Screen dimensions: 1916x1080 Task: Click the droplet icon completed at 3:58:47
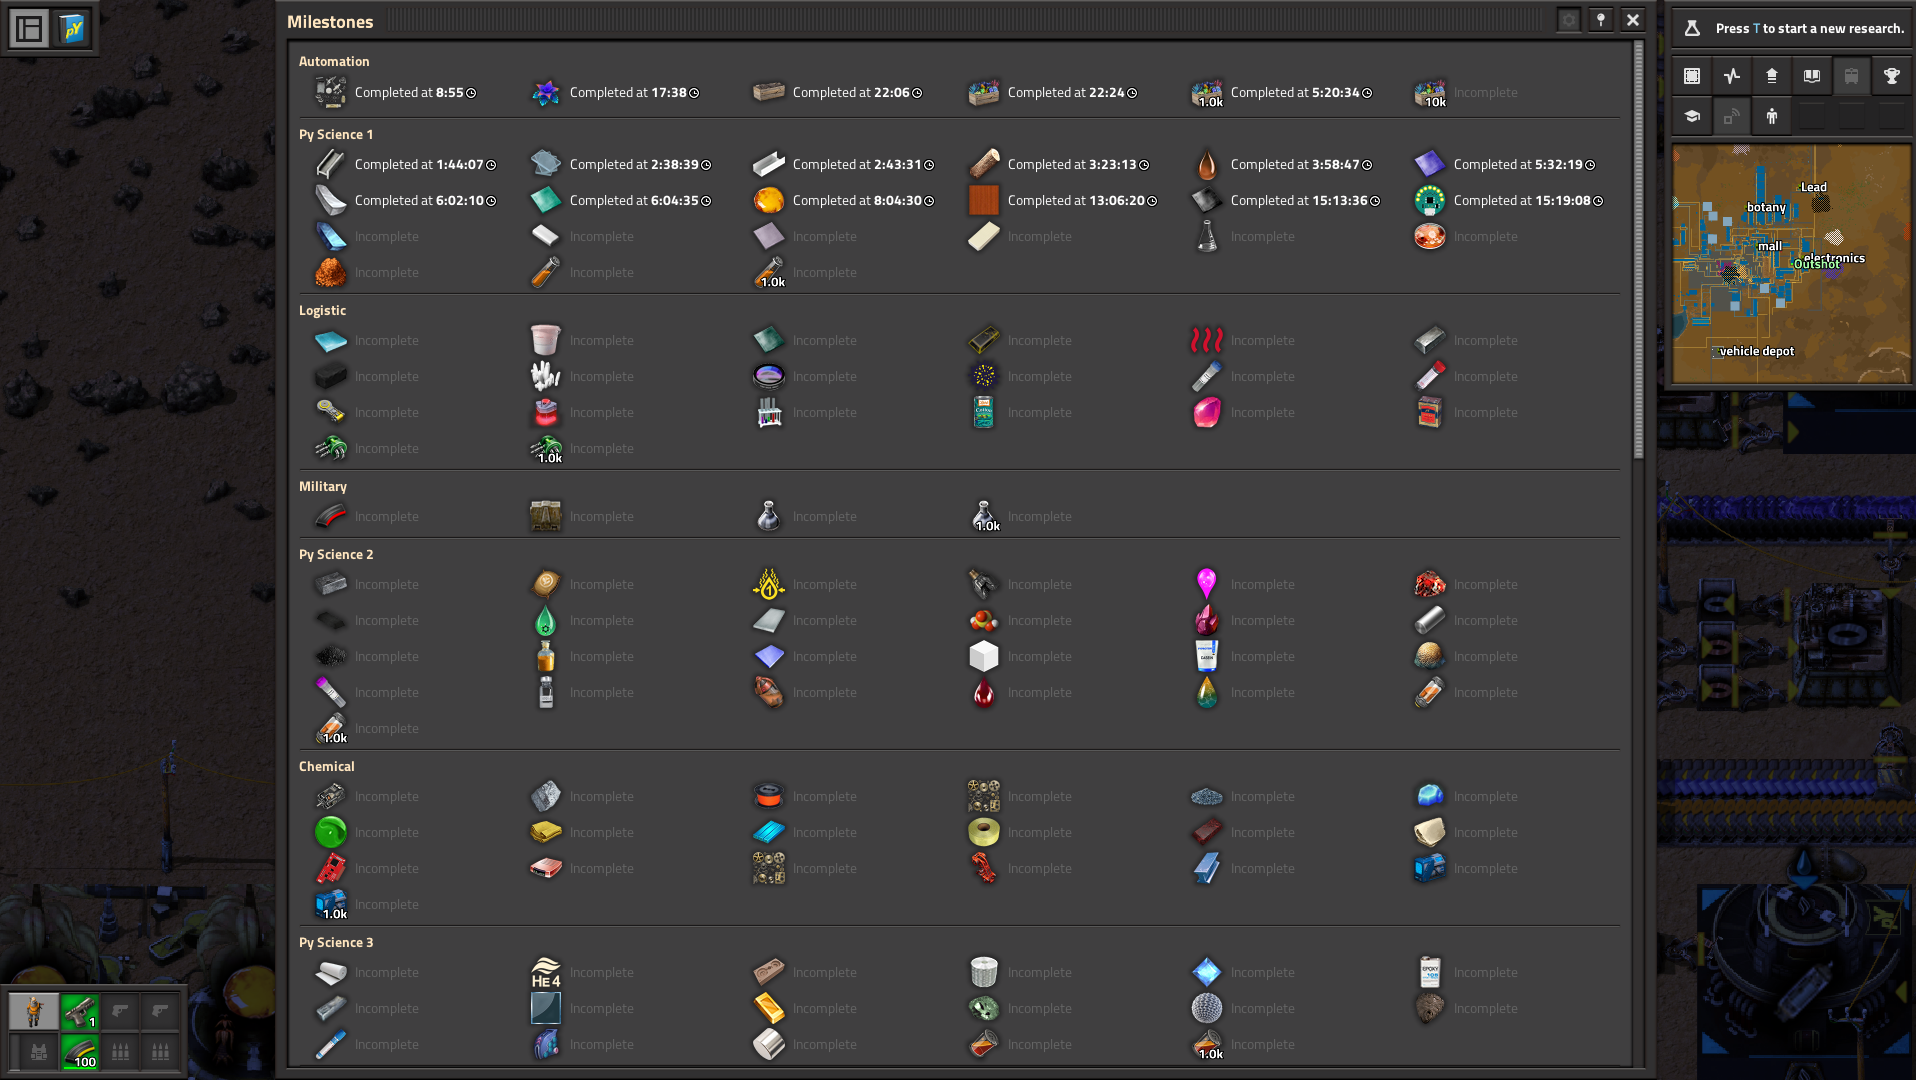point(1207,164)
